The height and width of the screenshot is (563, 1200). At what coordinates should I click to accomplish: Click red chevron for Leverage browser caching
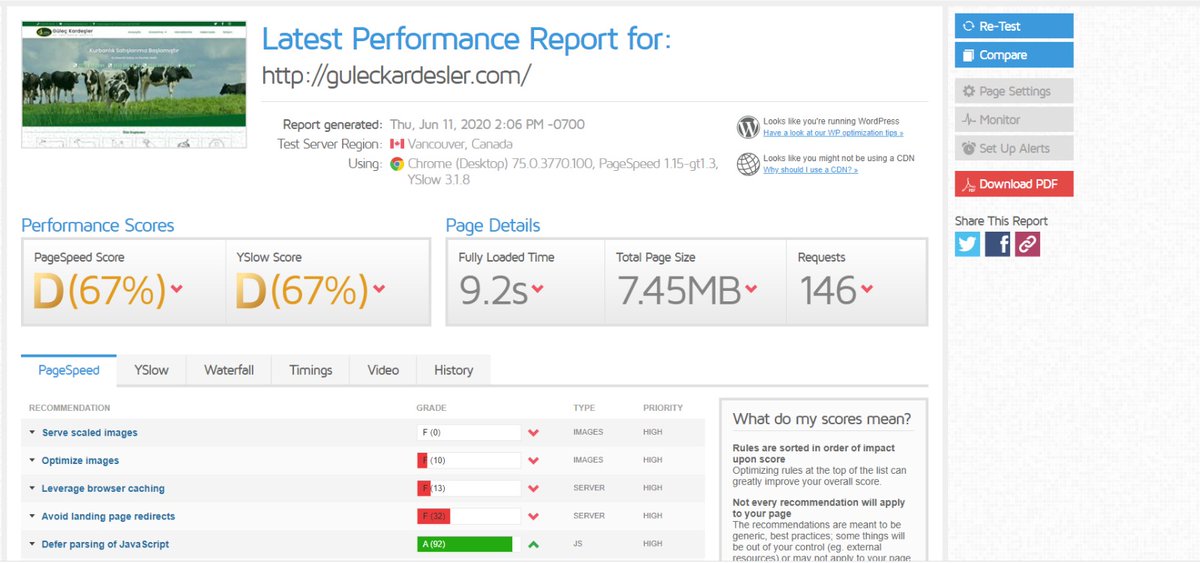(x=533, y=489)
